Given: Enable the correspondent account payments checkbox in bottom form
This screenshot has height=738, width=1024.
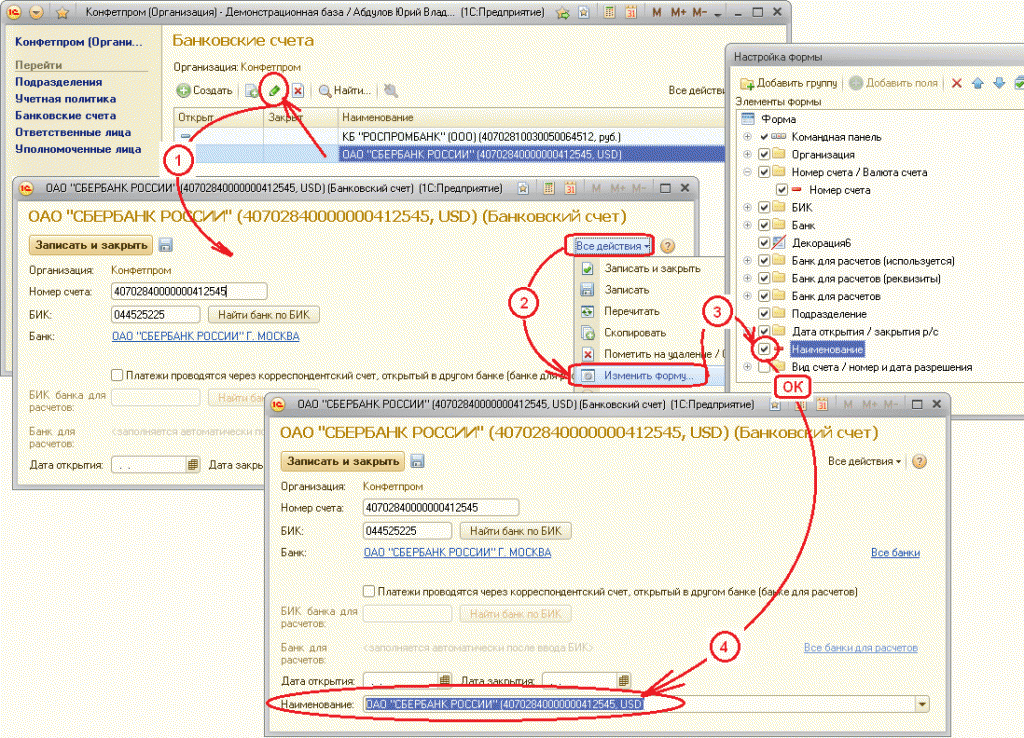Looking at the screenshot, I should click(369, 590).
